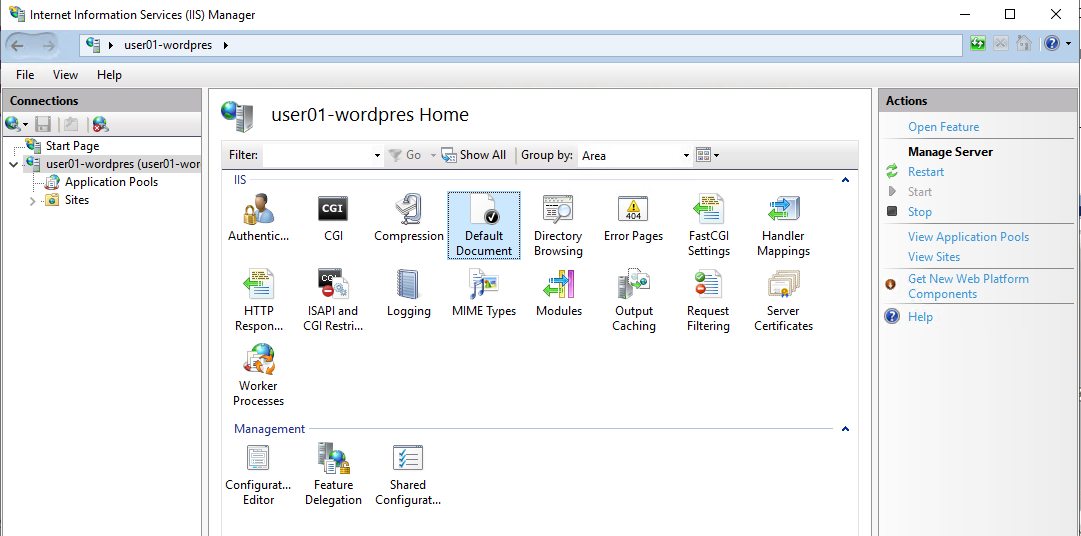Select Start Page in Connections tree

click(72, 146)
